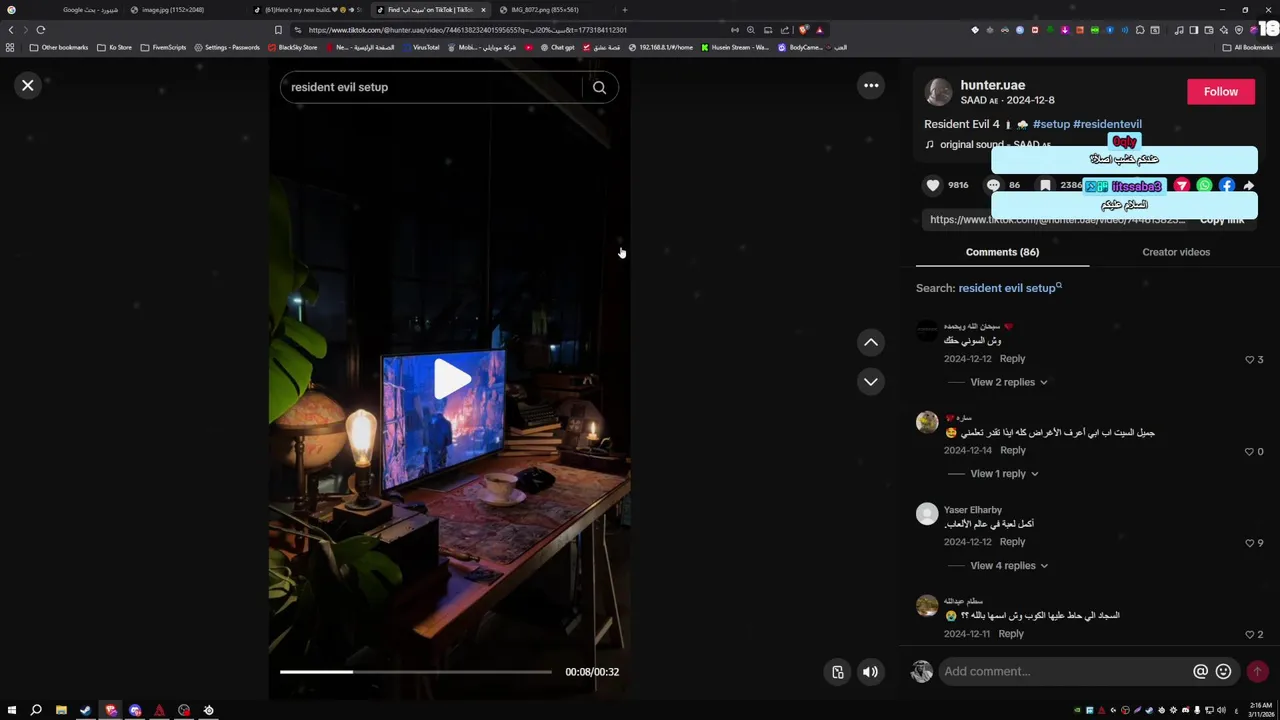Mute the video volume
Viewport: 1280px width, 720px height.
click(x=870, y=672)
